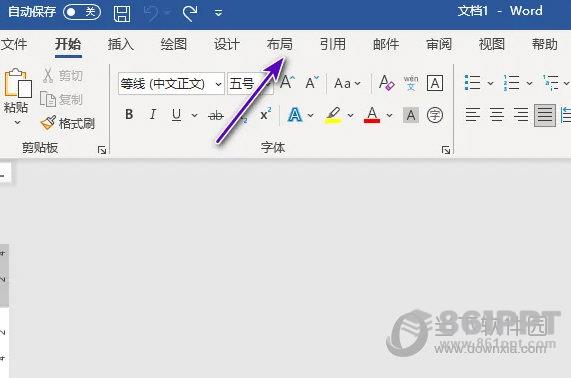Open the Customize Quick Access Toolbar dropdown

[x=218, y=13]
